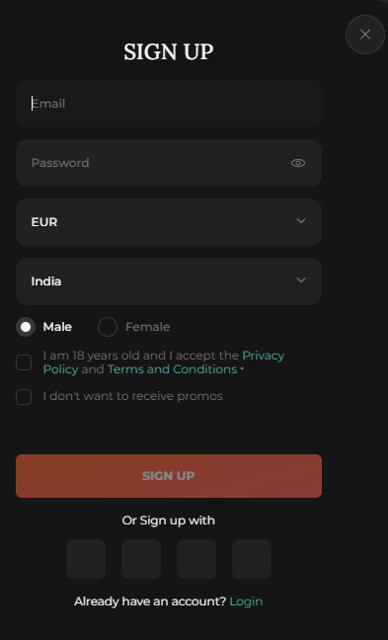The height and width of the screenshot is (640, 388).
Task: Close the sign up dialog
Action: [365, 35]
